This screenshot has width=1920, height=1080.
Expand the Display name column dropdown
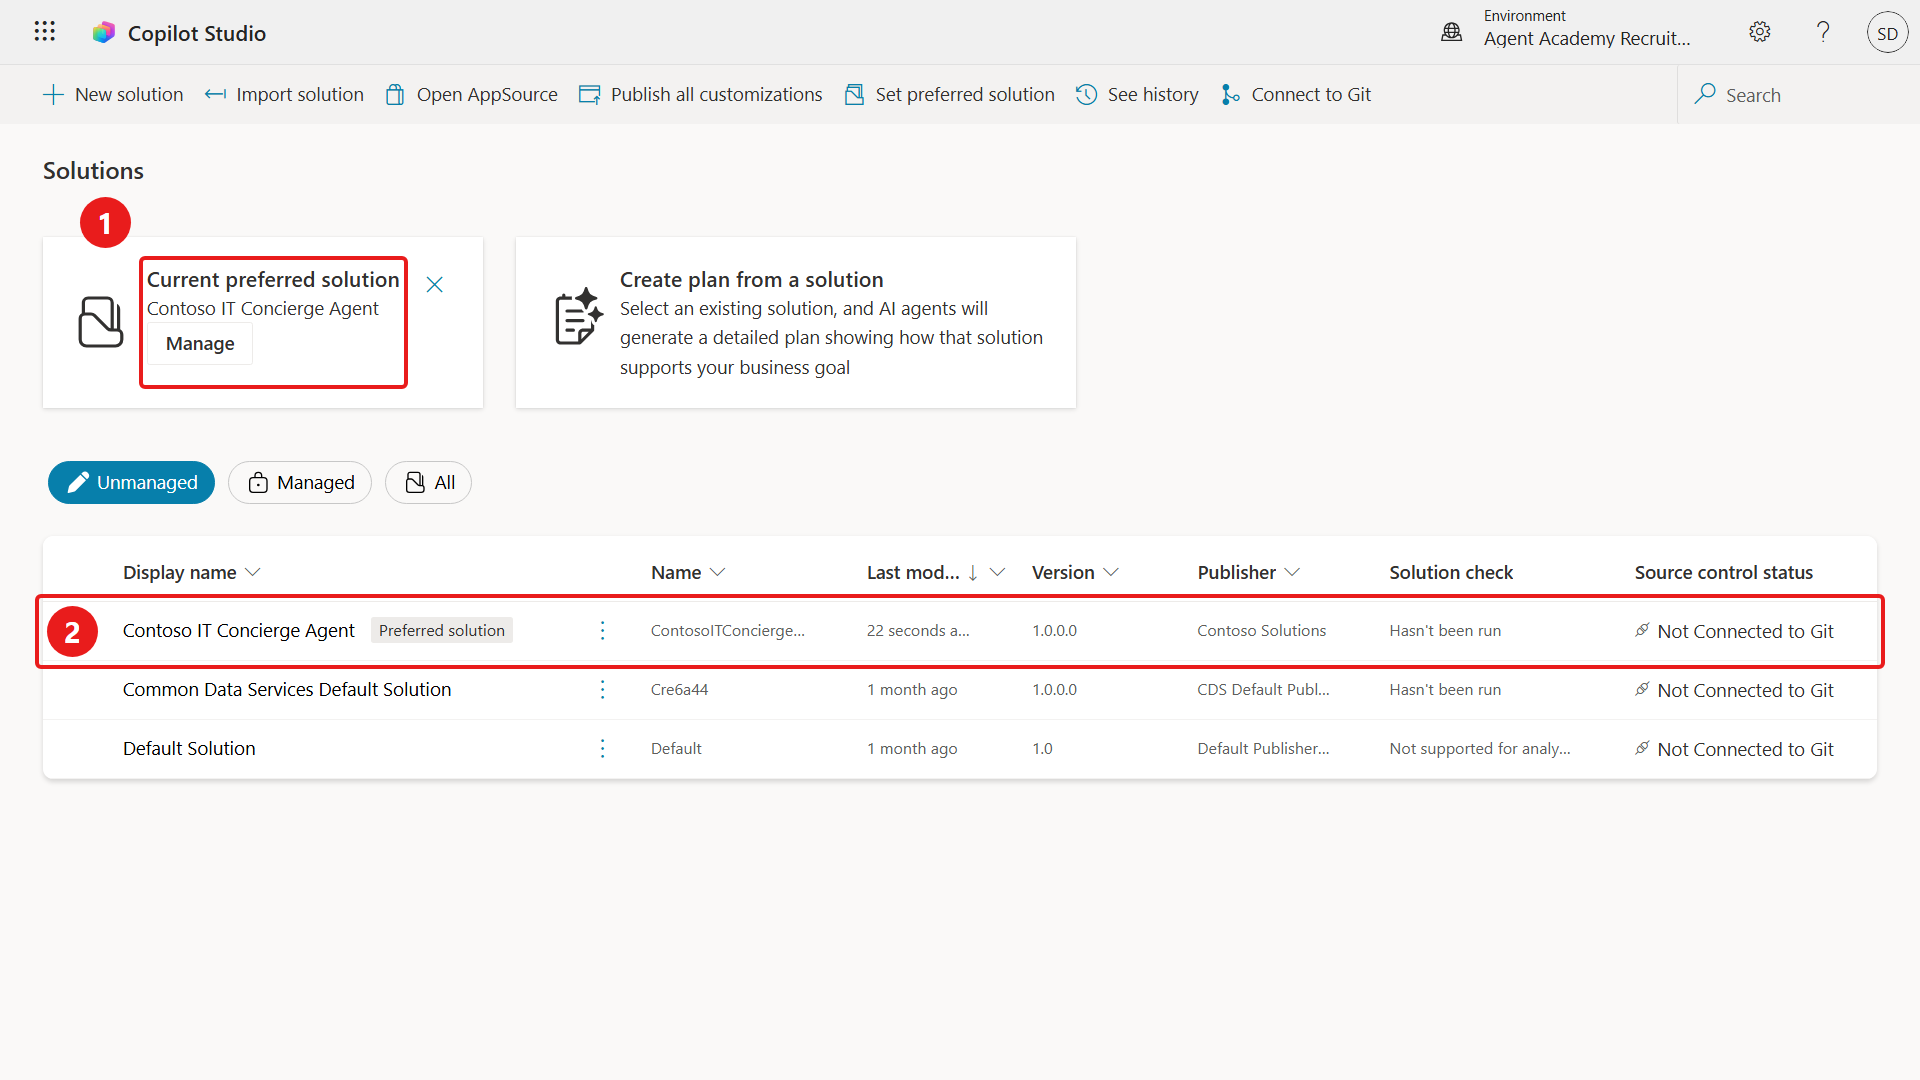coord(253,572)
